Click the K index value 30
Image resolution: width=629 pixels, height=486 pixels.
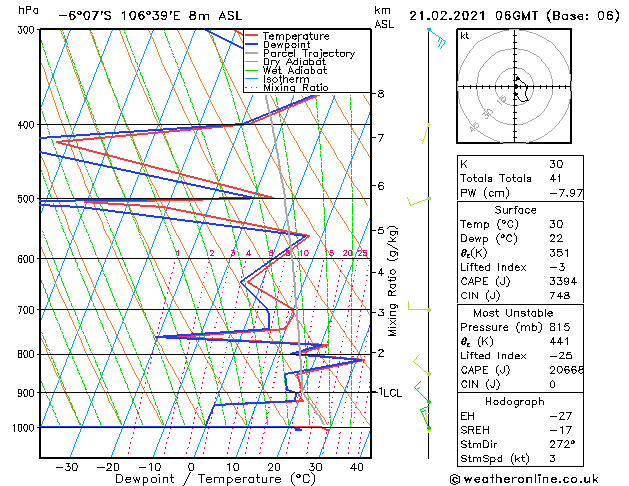(556, 164)
